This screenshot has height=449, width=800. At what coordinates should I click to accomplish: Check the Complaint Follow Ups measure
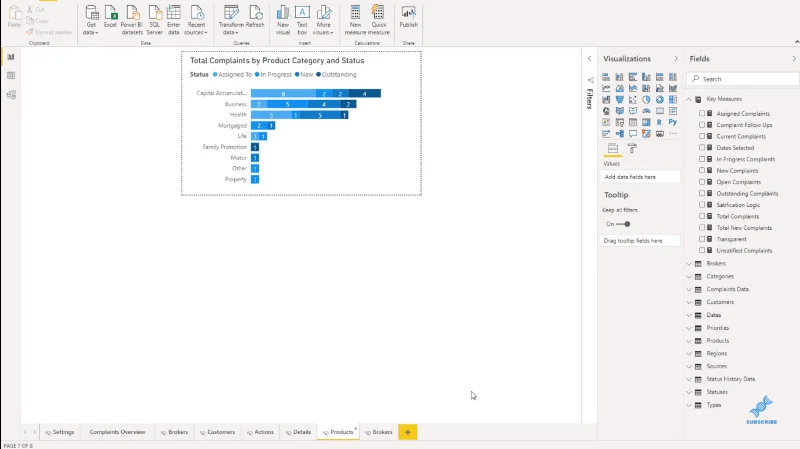702,124
